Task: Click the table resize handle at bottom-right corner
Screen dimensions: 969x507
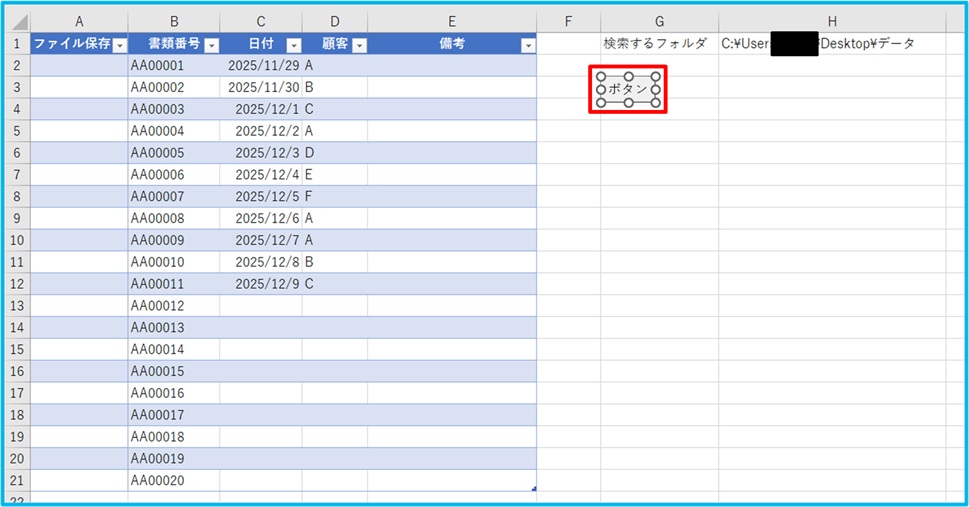Action: [x=533, y=488]
